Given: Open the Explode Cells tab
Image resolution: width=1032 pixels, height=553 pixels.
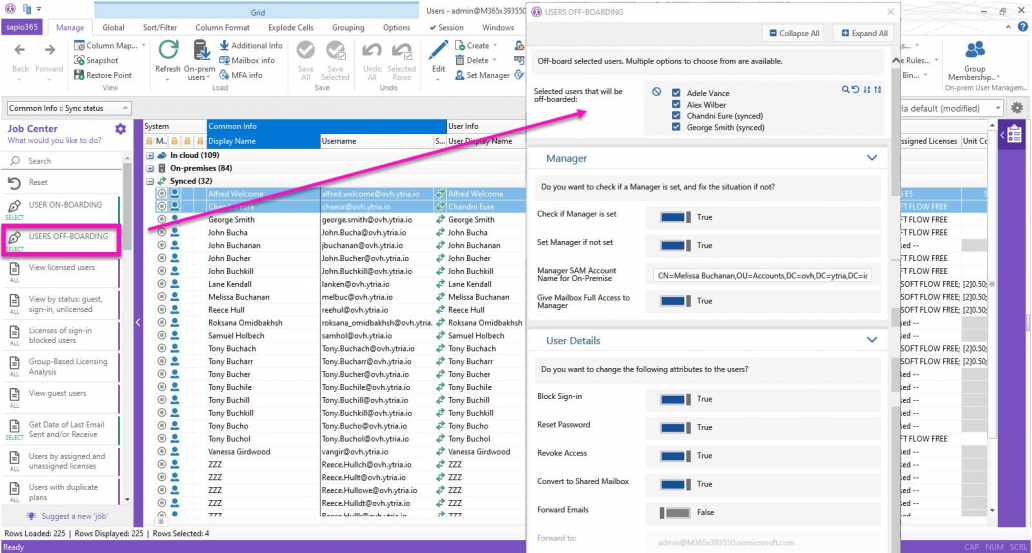Looking at the screenshot, I should pos(290,28).
